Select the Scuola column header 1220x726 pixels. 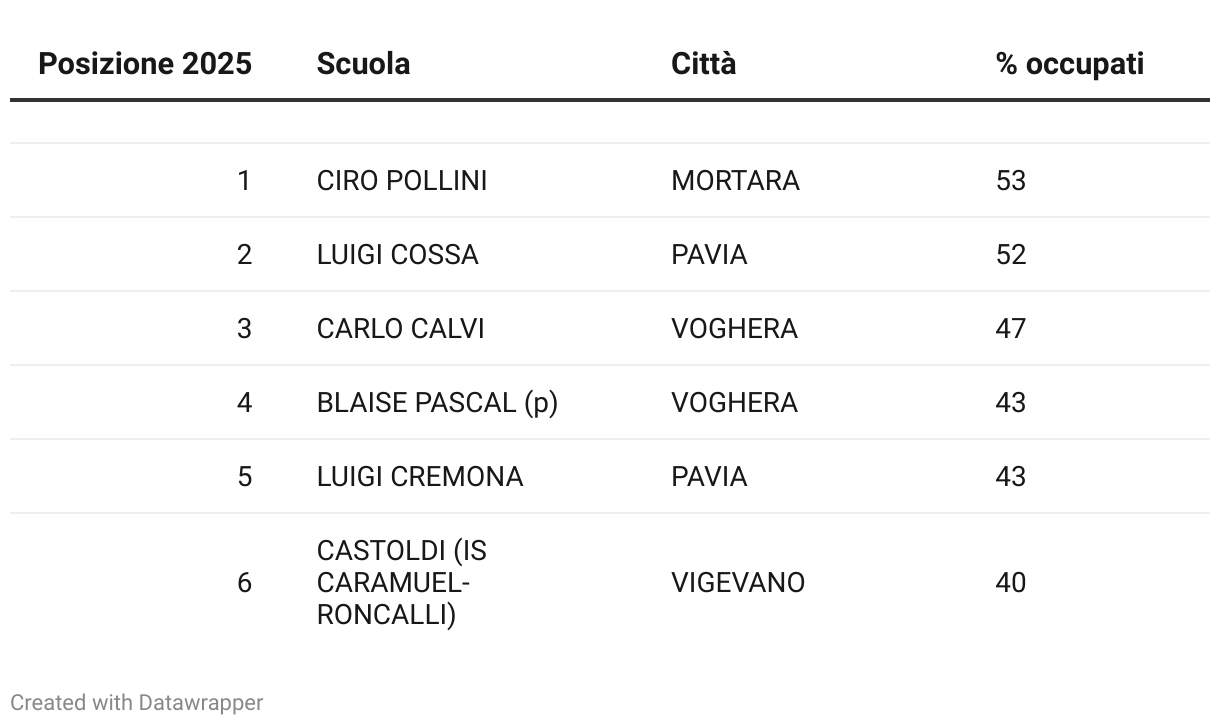pos(363,64)
